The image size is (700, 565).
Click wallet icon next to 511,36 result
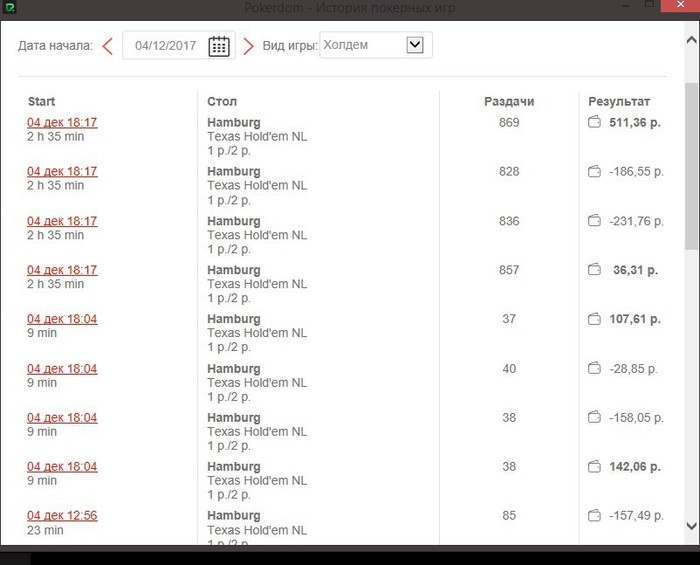tap(594, 123)
